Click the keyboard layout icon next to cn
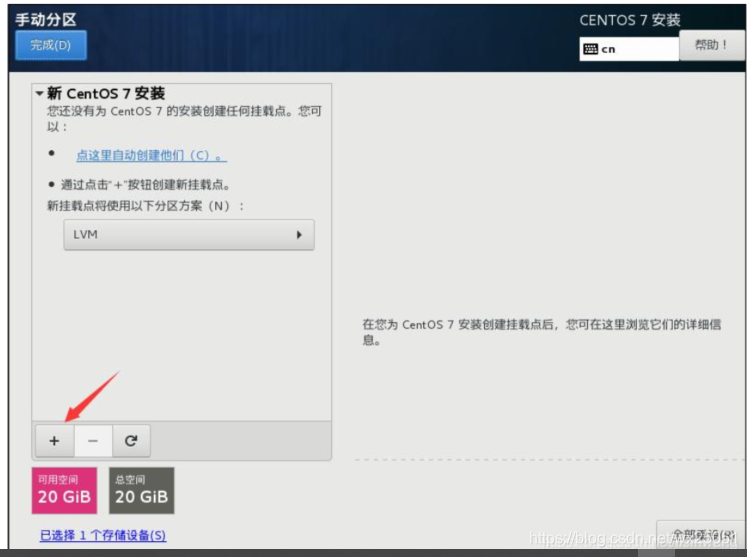This screenshot has width=747, height=557. [590, 49]
